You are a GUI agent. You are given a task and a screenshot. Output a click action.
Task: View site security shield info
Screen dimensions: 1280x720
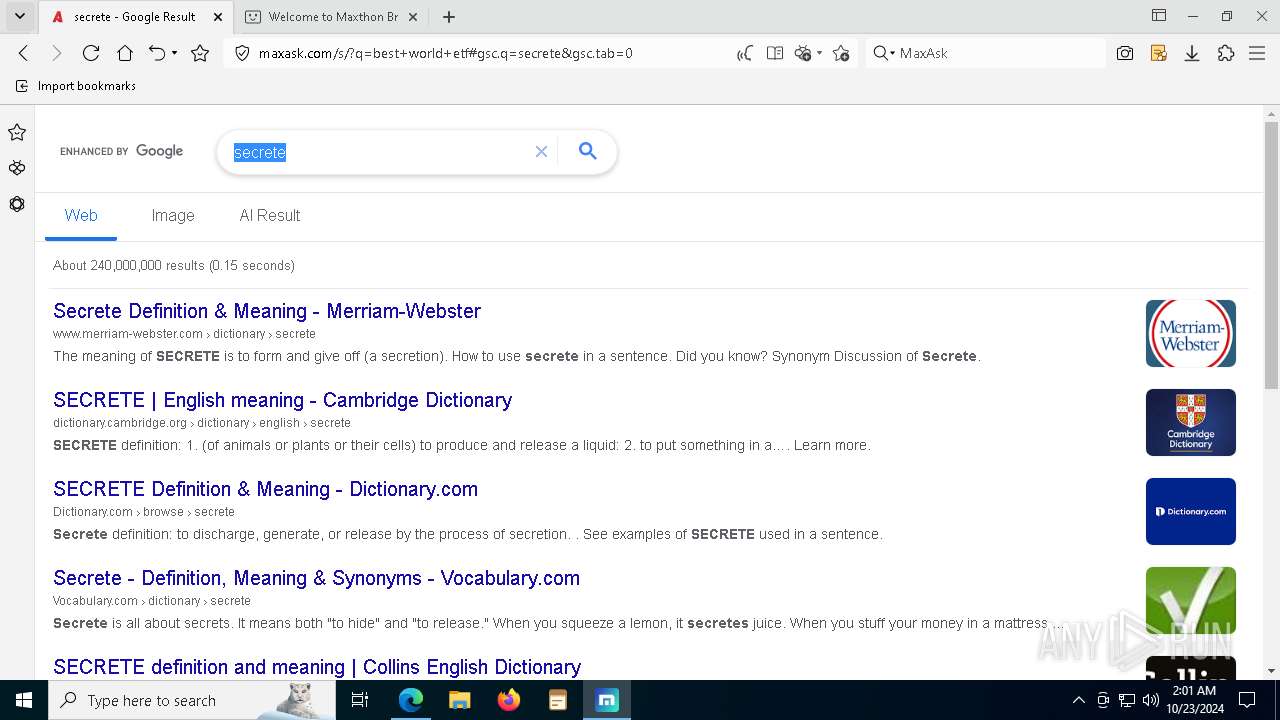pyautogui.click(x=241, y=53)
